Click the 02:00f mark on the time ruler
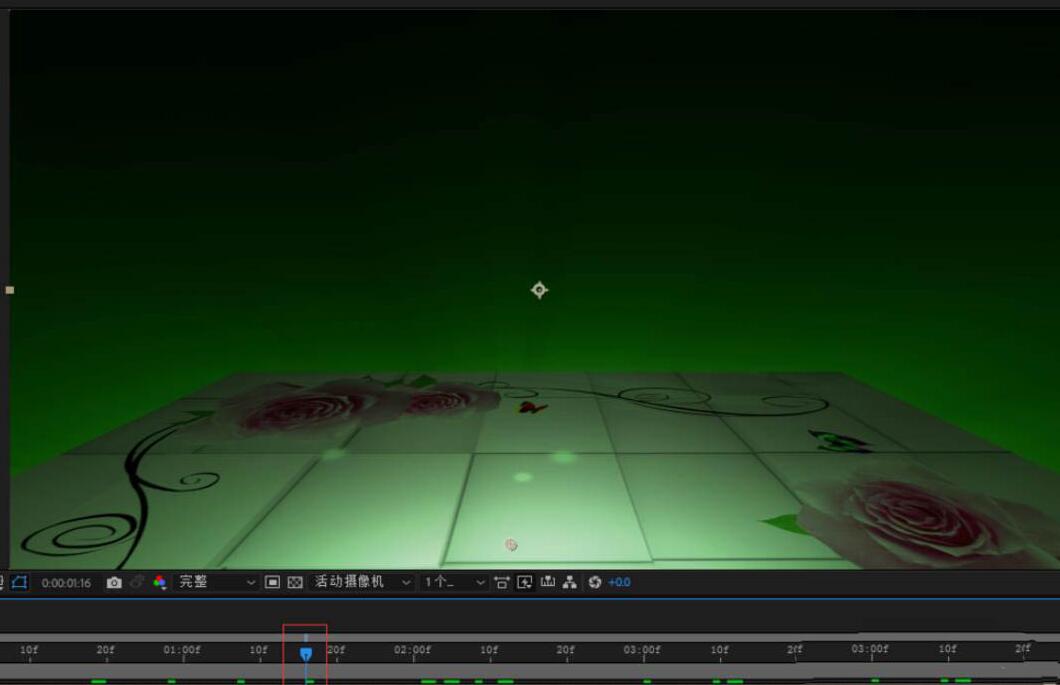 412,650
